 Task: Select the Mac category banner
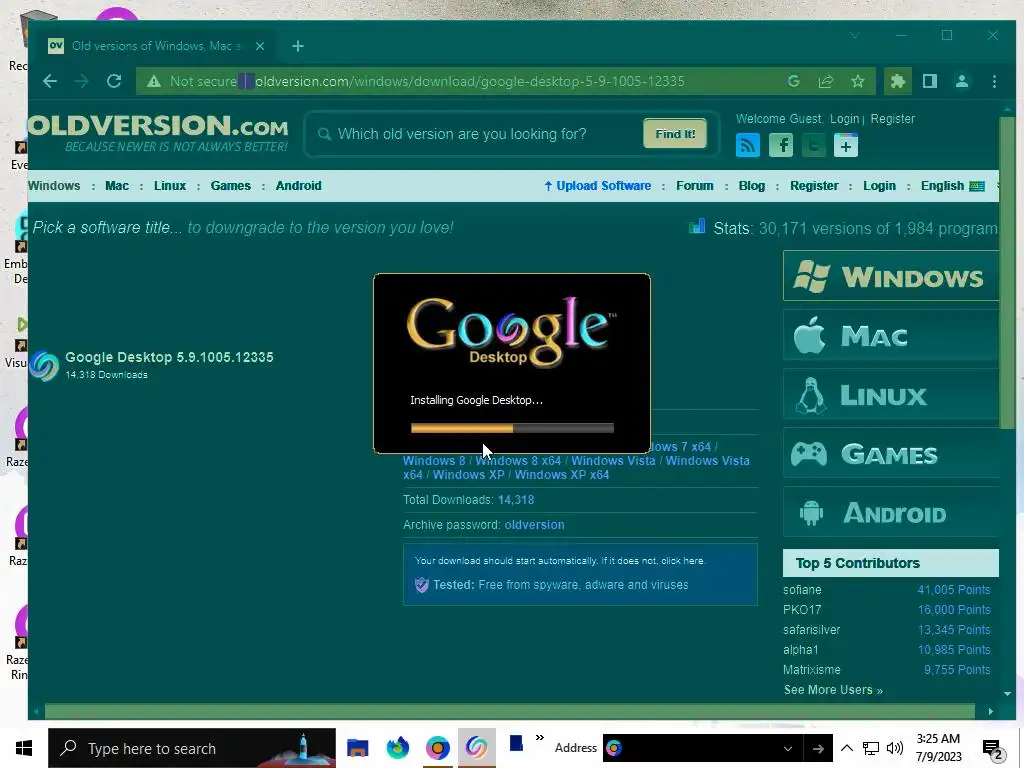[891, 335]
